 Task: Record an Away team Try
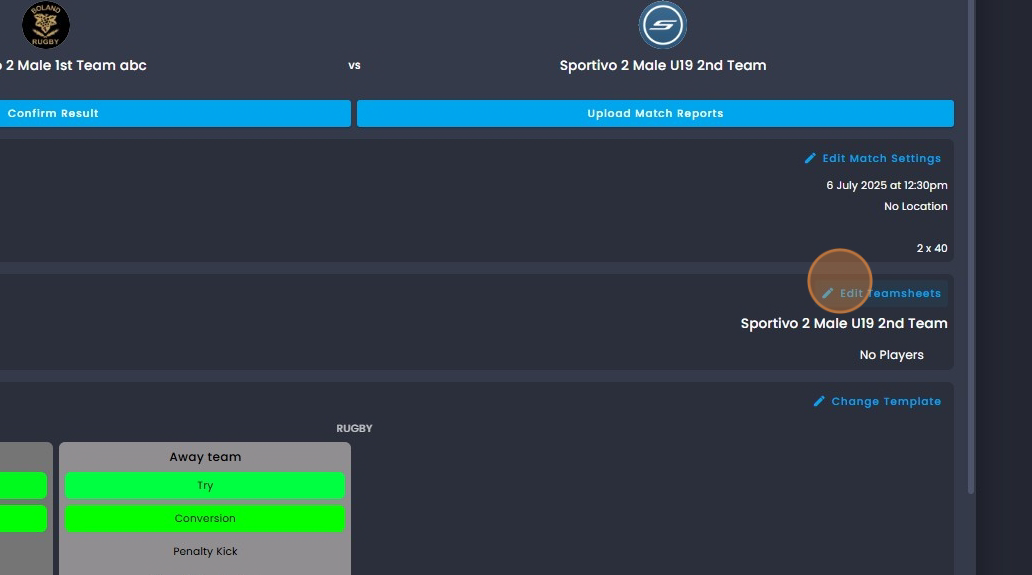click(205, 486)
